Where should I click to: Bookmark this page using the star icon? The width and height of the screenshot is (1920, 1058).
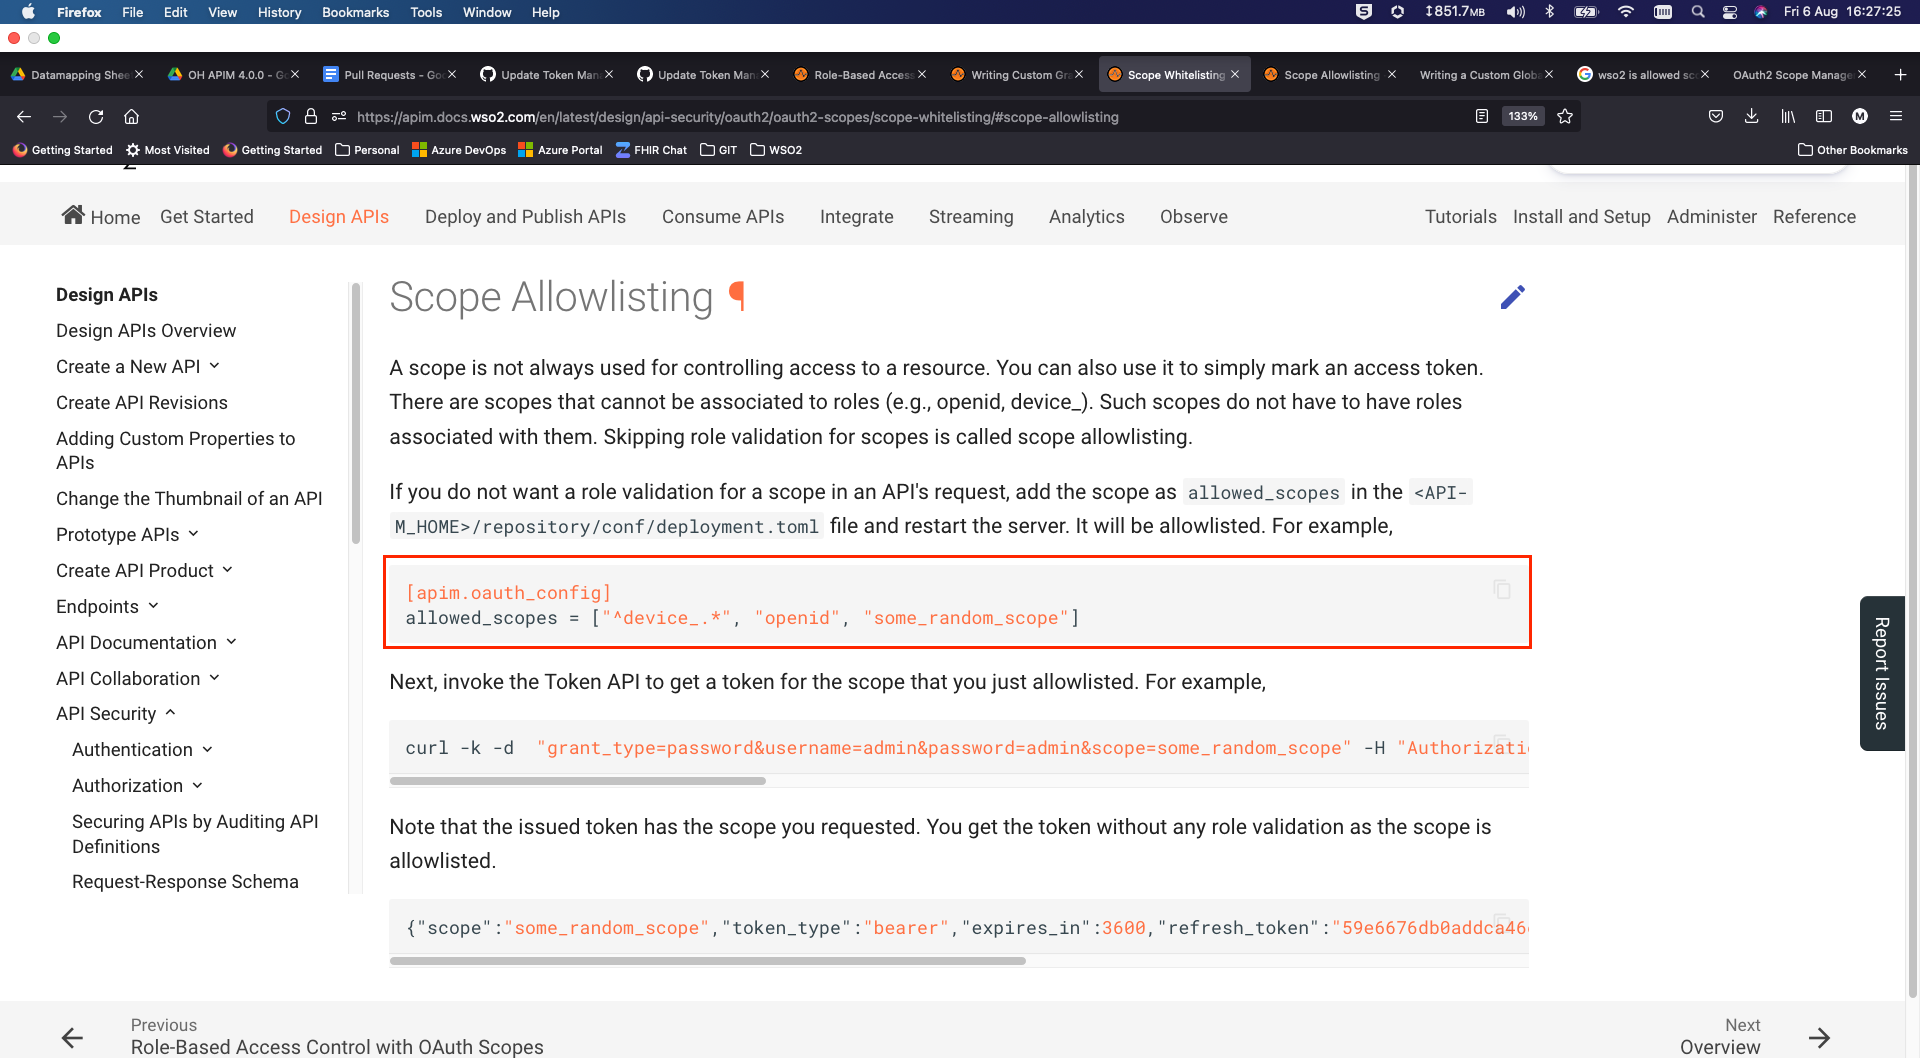click(x=1566, y=117)
